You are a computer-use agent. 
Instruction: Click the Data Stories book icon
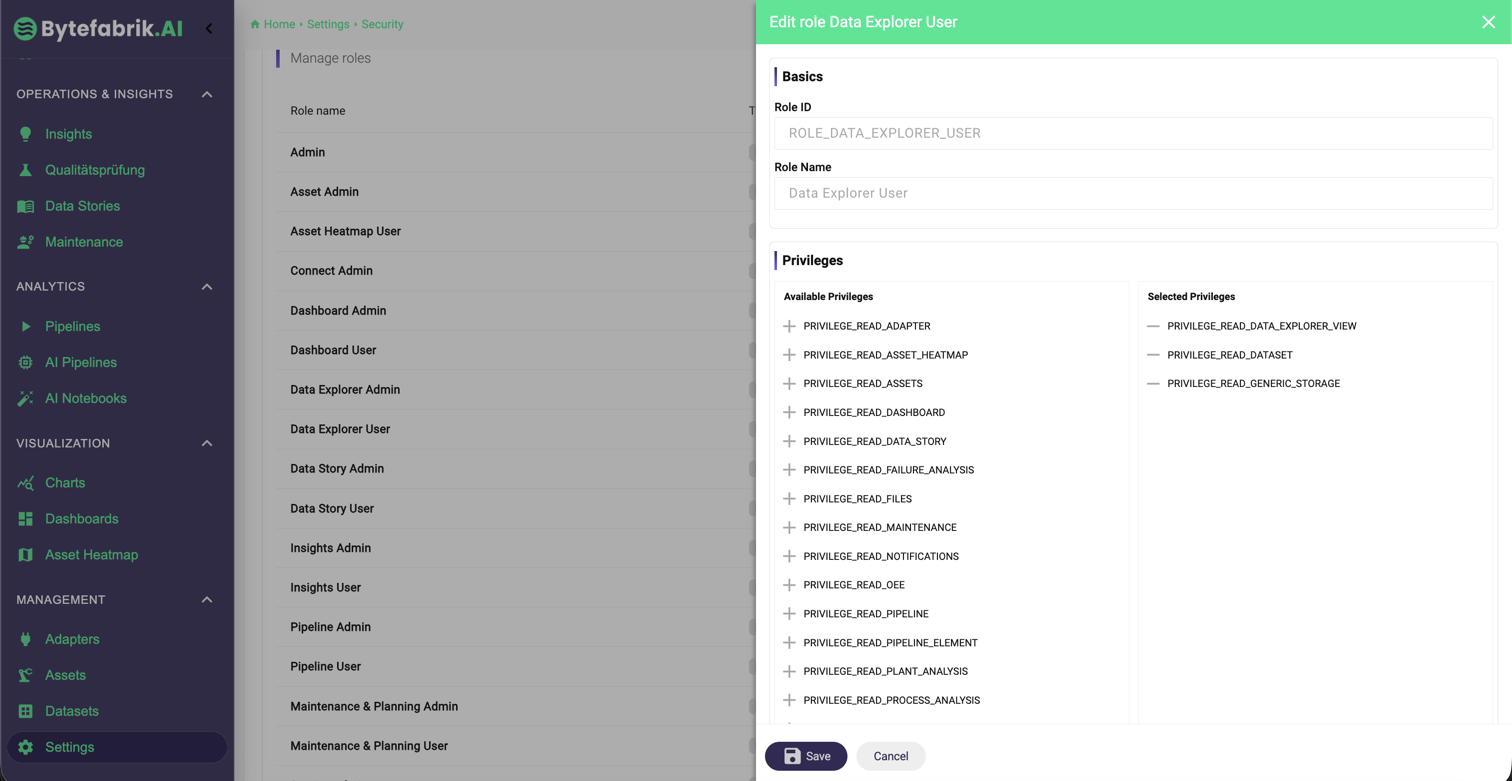click(26, 206)
